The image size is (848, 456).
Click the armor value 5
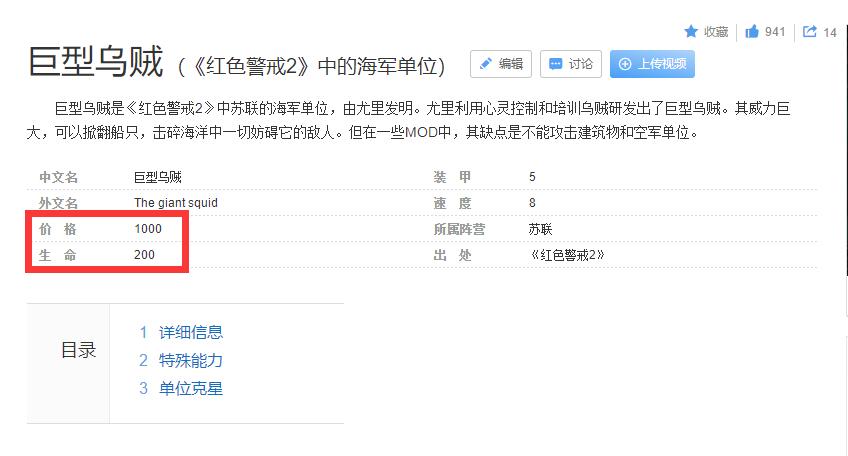(x=532, y=177)
